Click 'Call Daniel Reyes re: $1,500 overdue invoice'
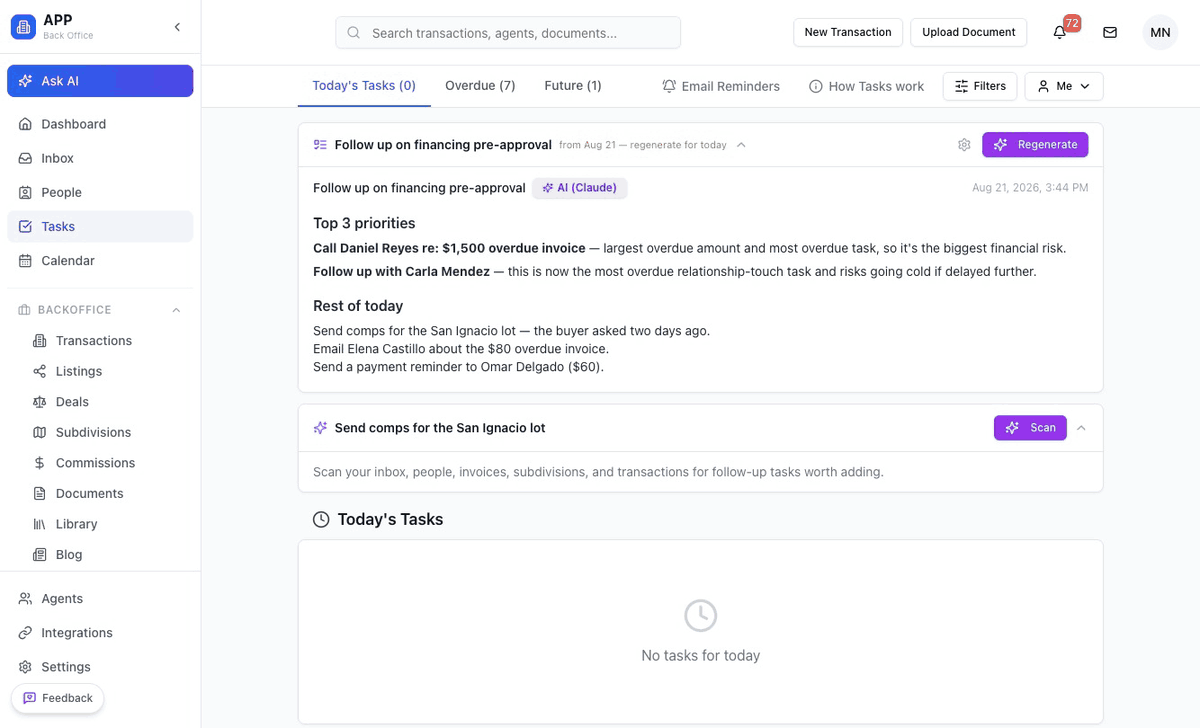Viewport: 1200px width, 728px height. [x=448, y=248]
